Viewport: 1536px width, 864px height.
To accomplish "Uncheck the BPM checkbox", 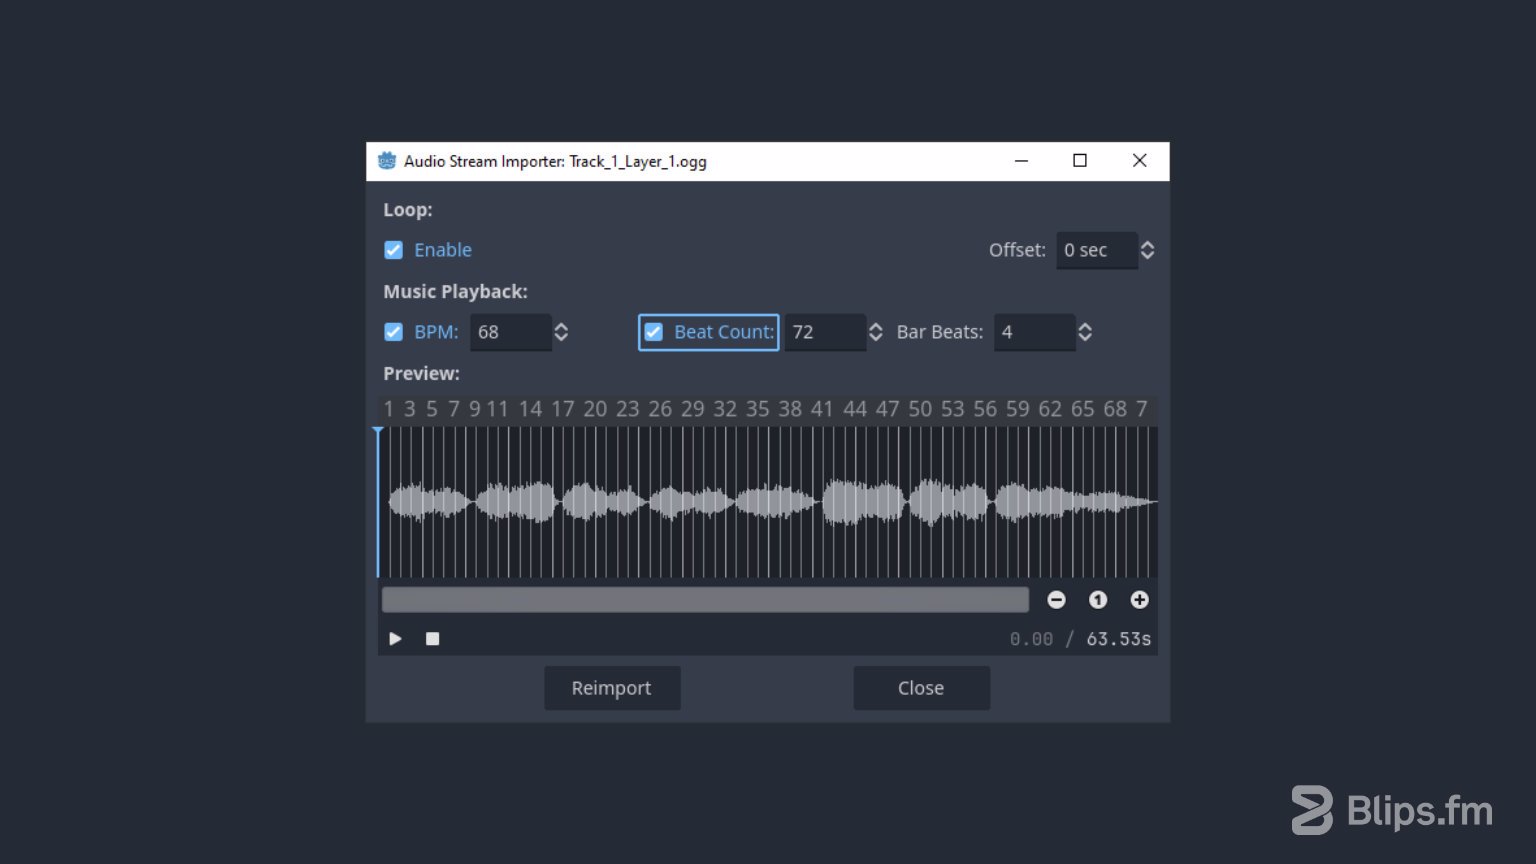I will [x=393, y=332].
